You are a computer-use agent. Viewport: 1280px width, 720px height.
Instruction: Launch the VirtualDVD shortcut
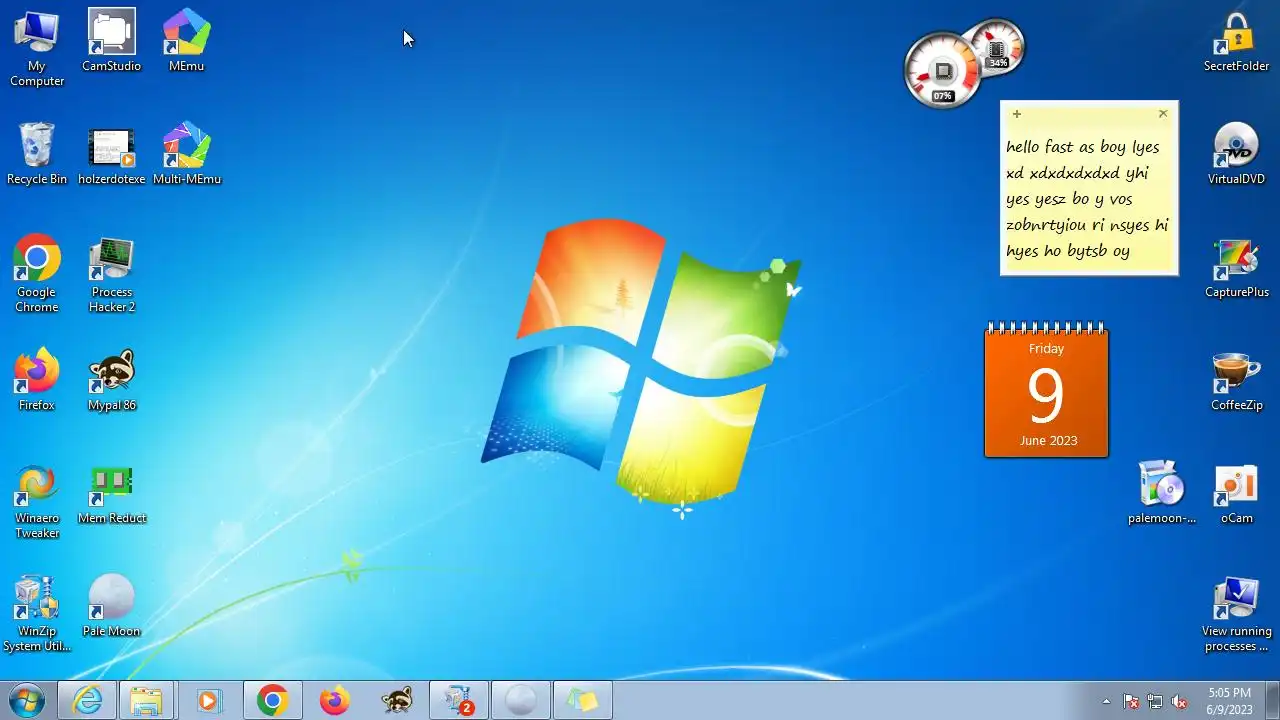(1236, 154)
